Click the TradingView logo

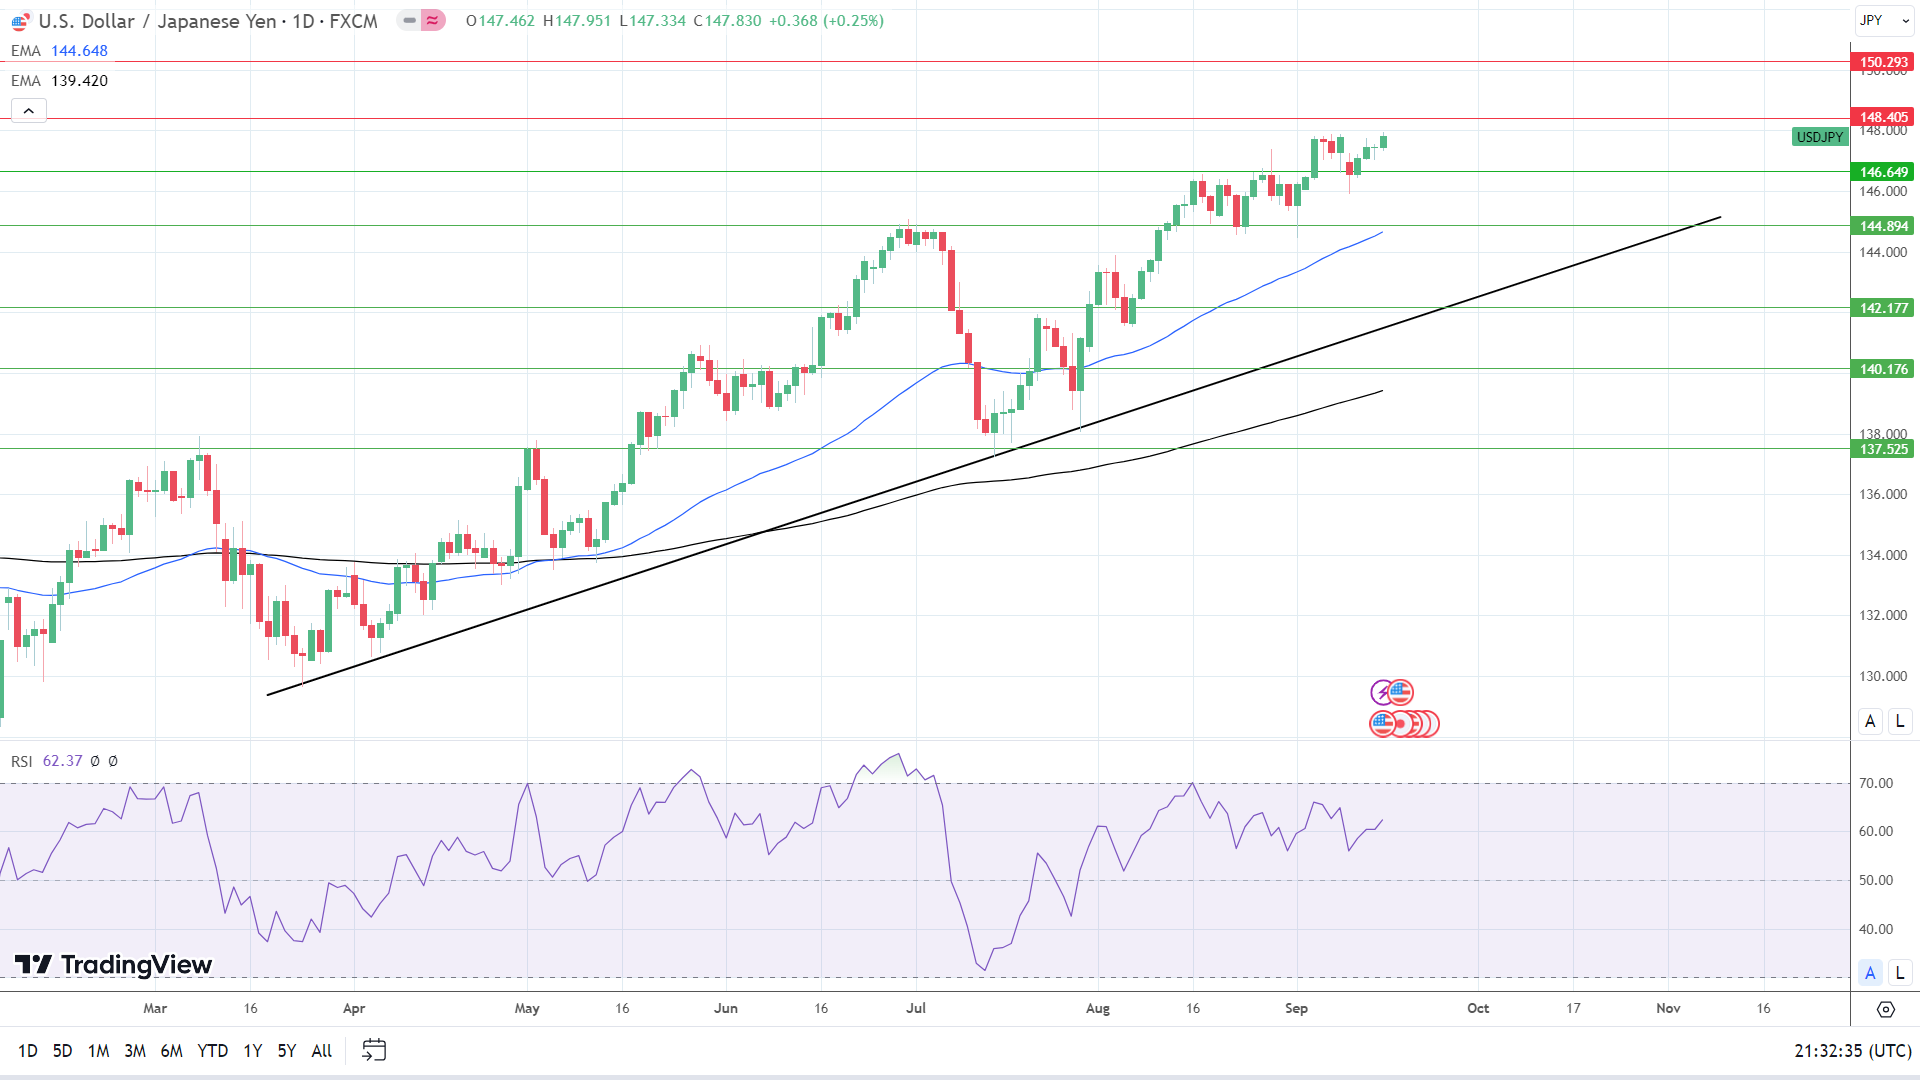113,964
